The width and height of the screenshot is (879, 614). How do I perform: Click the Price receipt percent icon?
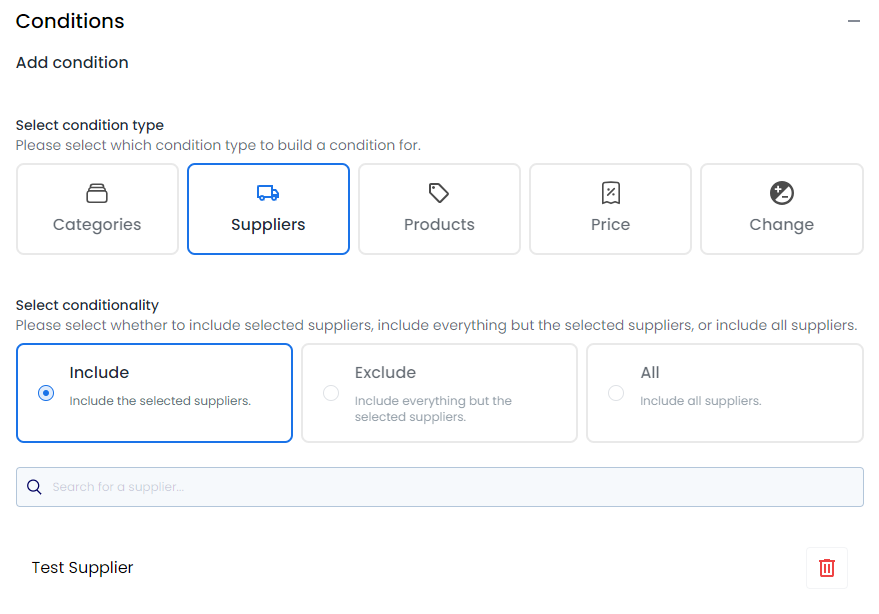(x=610, y=193)
